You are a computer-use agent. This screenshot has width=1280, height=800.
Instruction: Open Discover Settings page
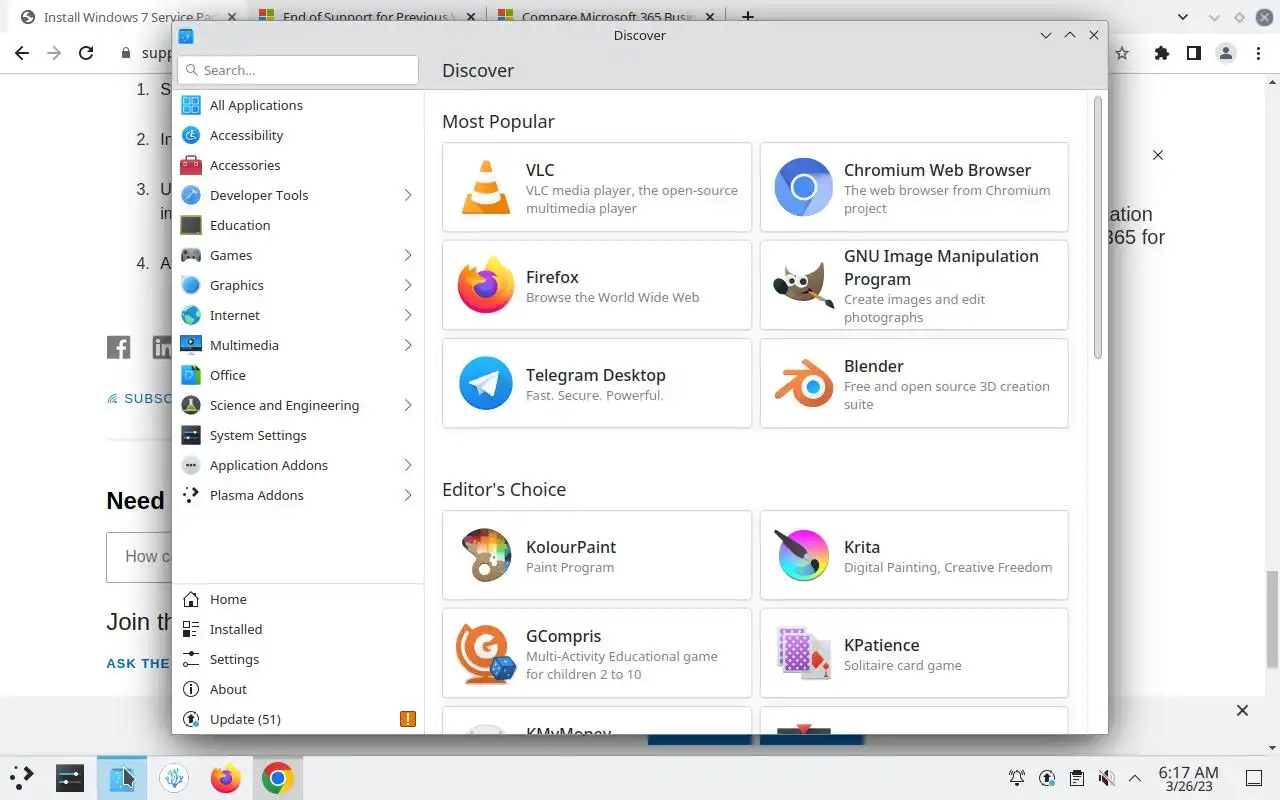pyautogui.click(x=298, y=659)
